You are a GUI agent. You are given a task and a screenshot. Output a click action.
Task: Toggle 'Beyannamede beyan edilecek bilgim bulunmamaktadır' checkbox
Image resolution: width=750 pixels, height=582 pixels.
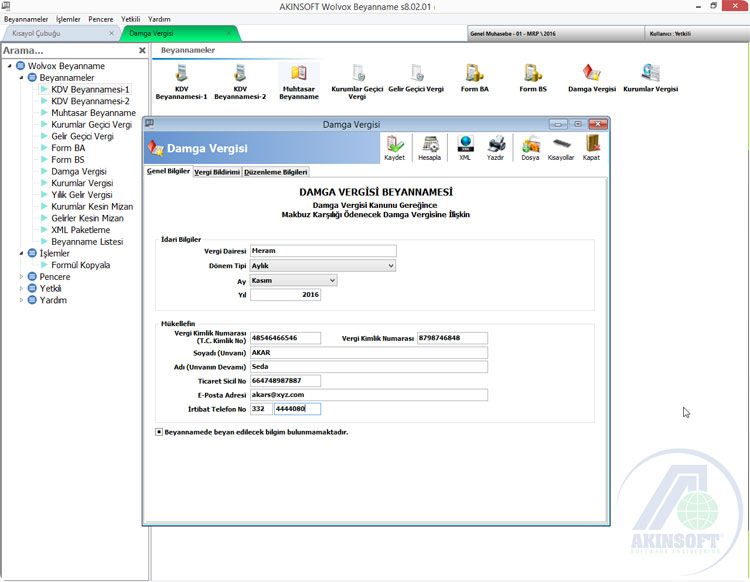coord(159,432)
